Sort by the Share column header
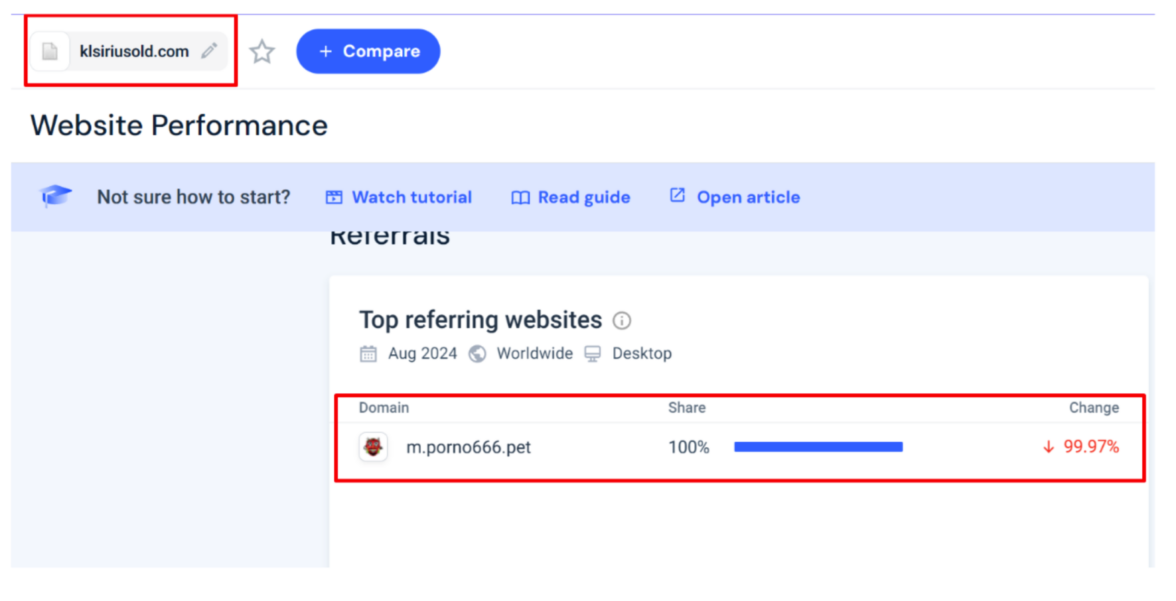1176x601 pixels. pyautogui.click(x=687, y=408)
